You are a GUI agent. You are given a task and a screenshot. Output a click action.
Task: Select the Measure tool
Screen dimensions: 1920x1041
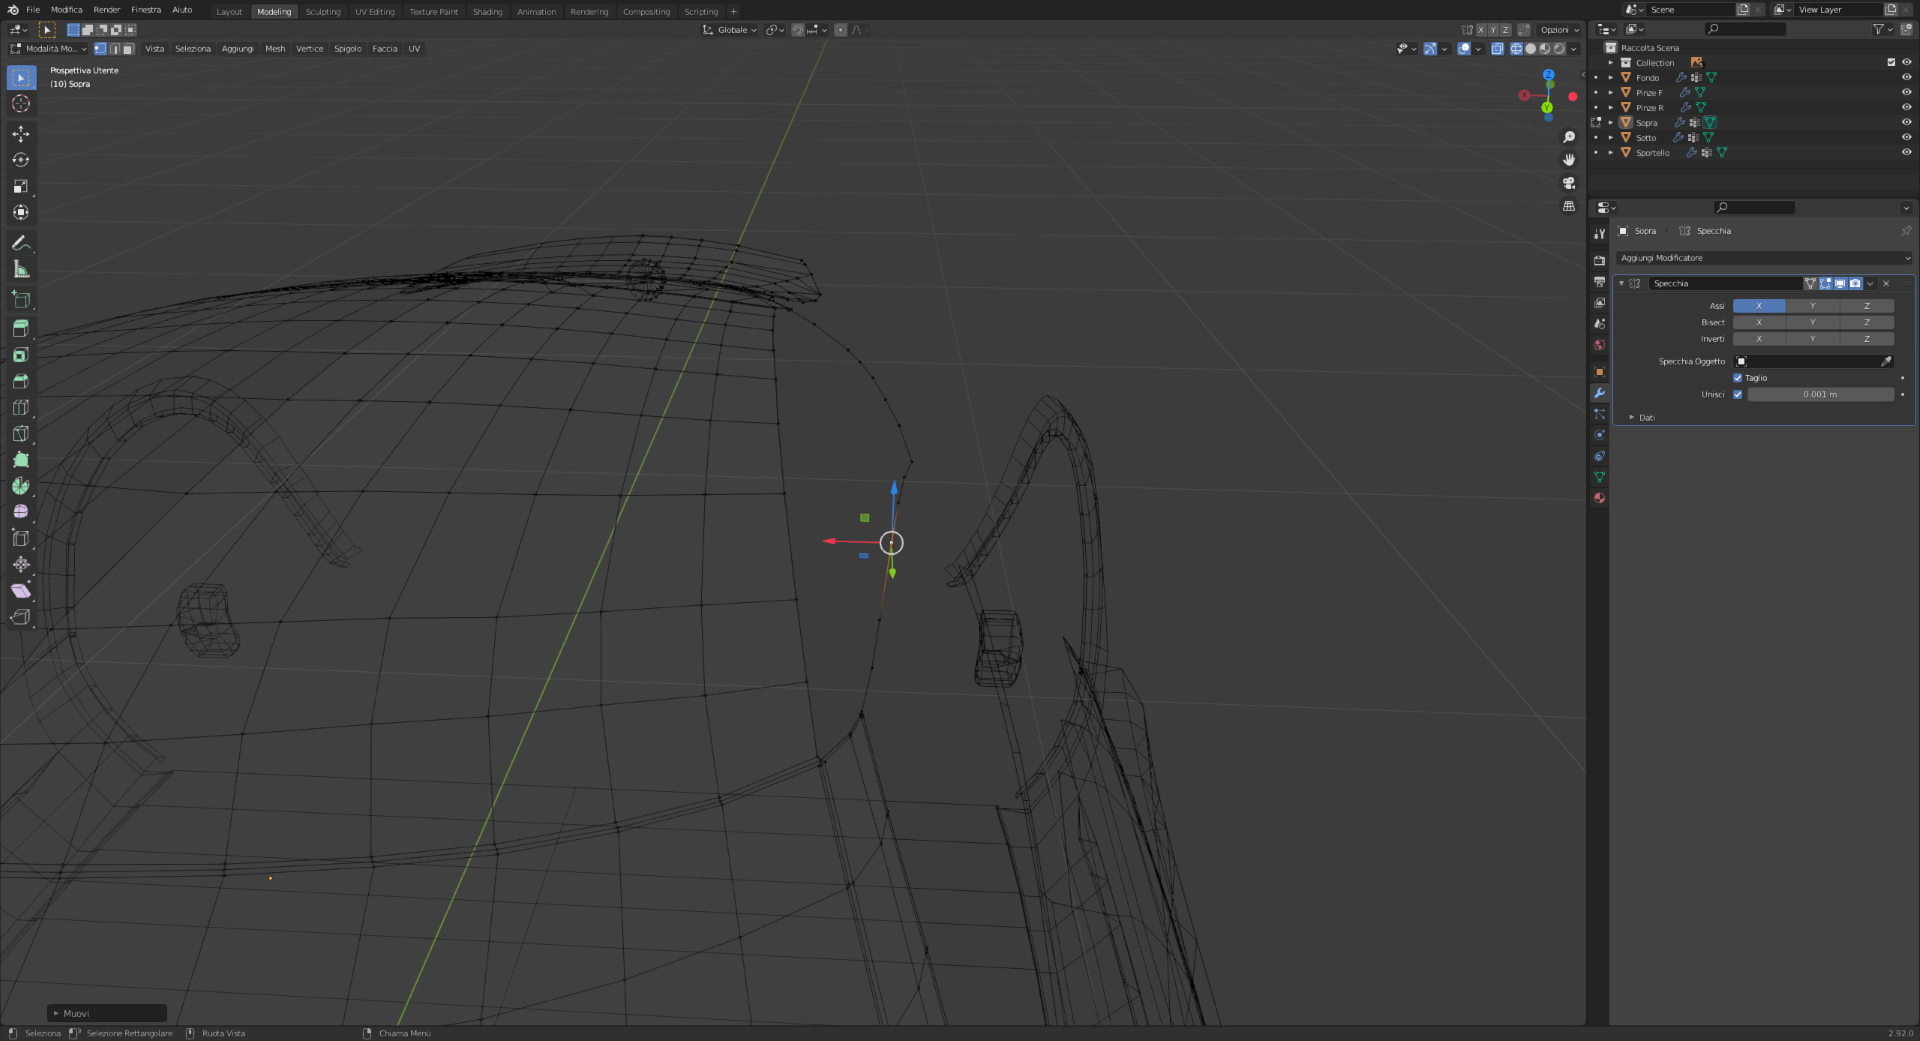pyautogui.click(x=21, y=269)
